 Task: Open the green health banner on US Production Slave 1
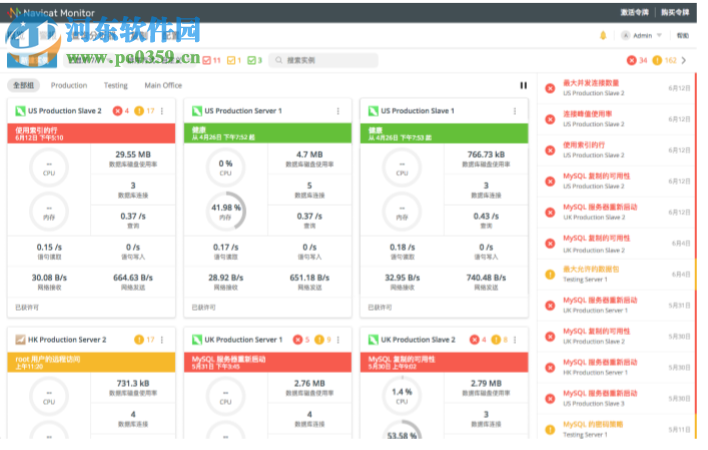(444, 134)
